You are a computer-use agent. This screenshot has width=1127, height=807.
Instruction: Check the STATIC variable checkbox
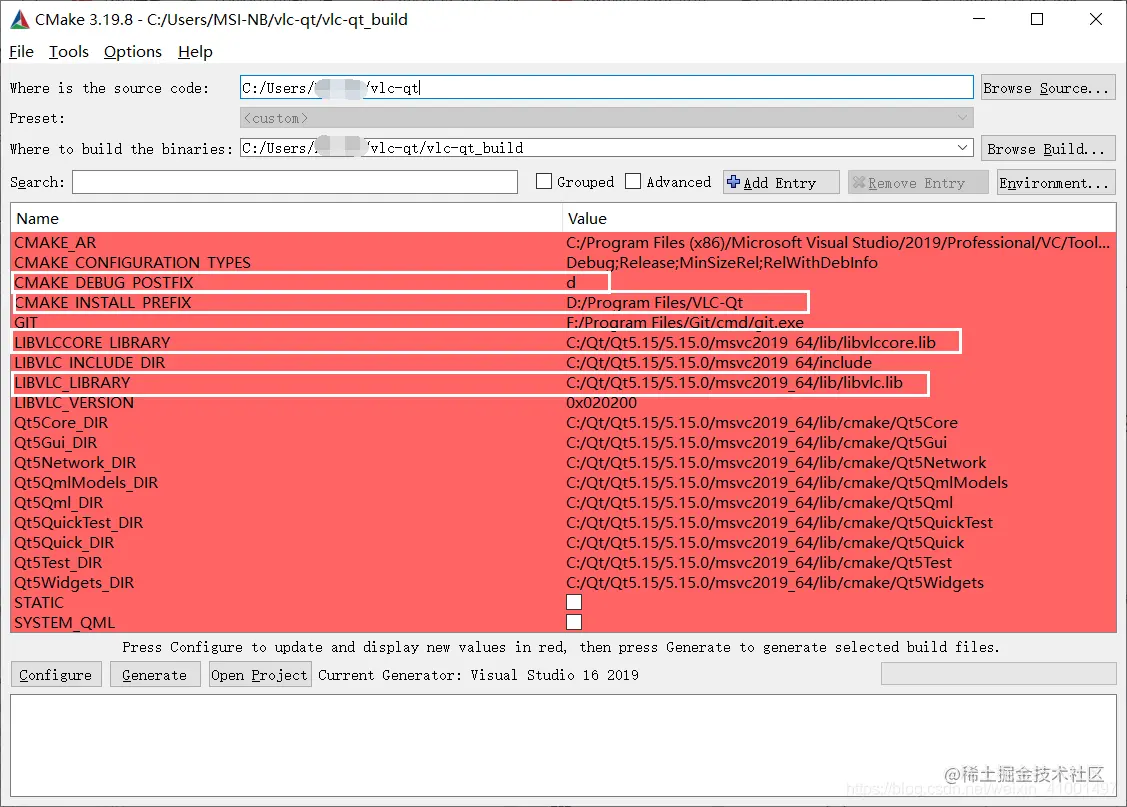[573, 602]
